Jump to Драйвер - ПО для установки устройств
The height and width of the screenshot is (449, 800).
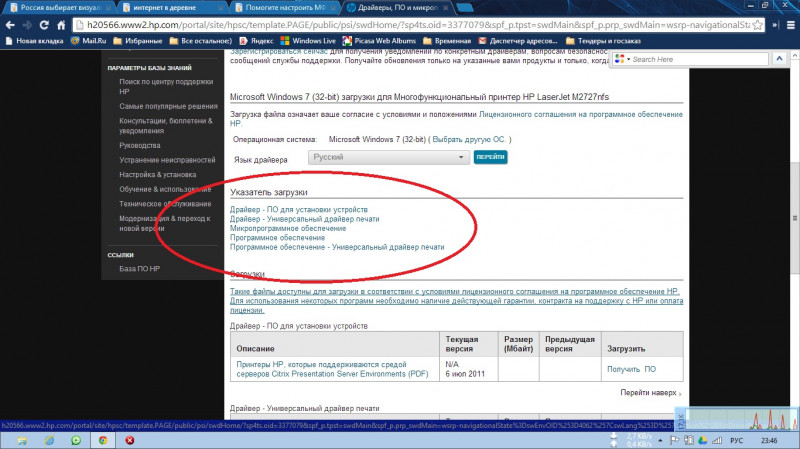[298, 210]
